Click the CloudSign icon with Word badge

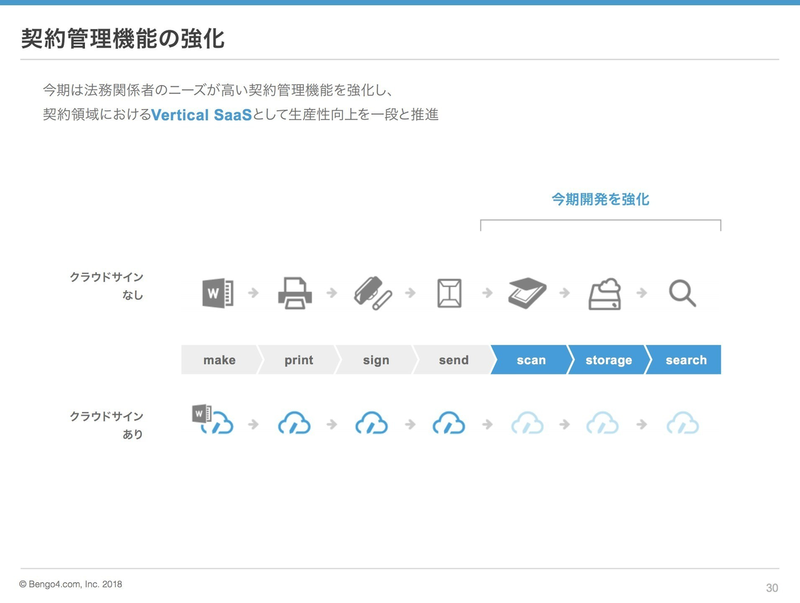tap(212, 420)
